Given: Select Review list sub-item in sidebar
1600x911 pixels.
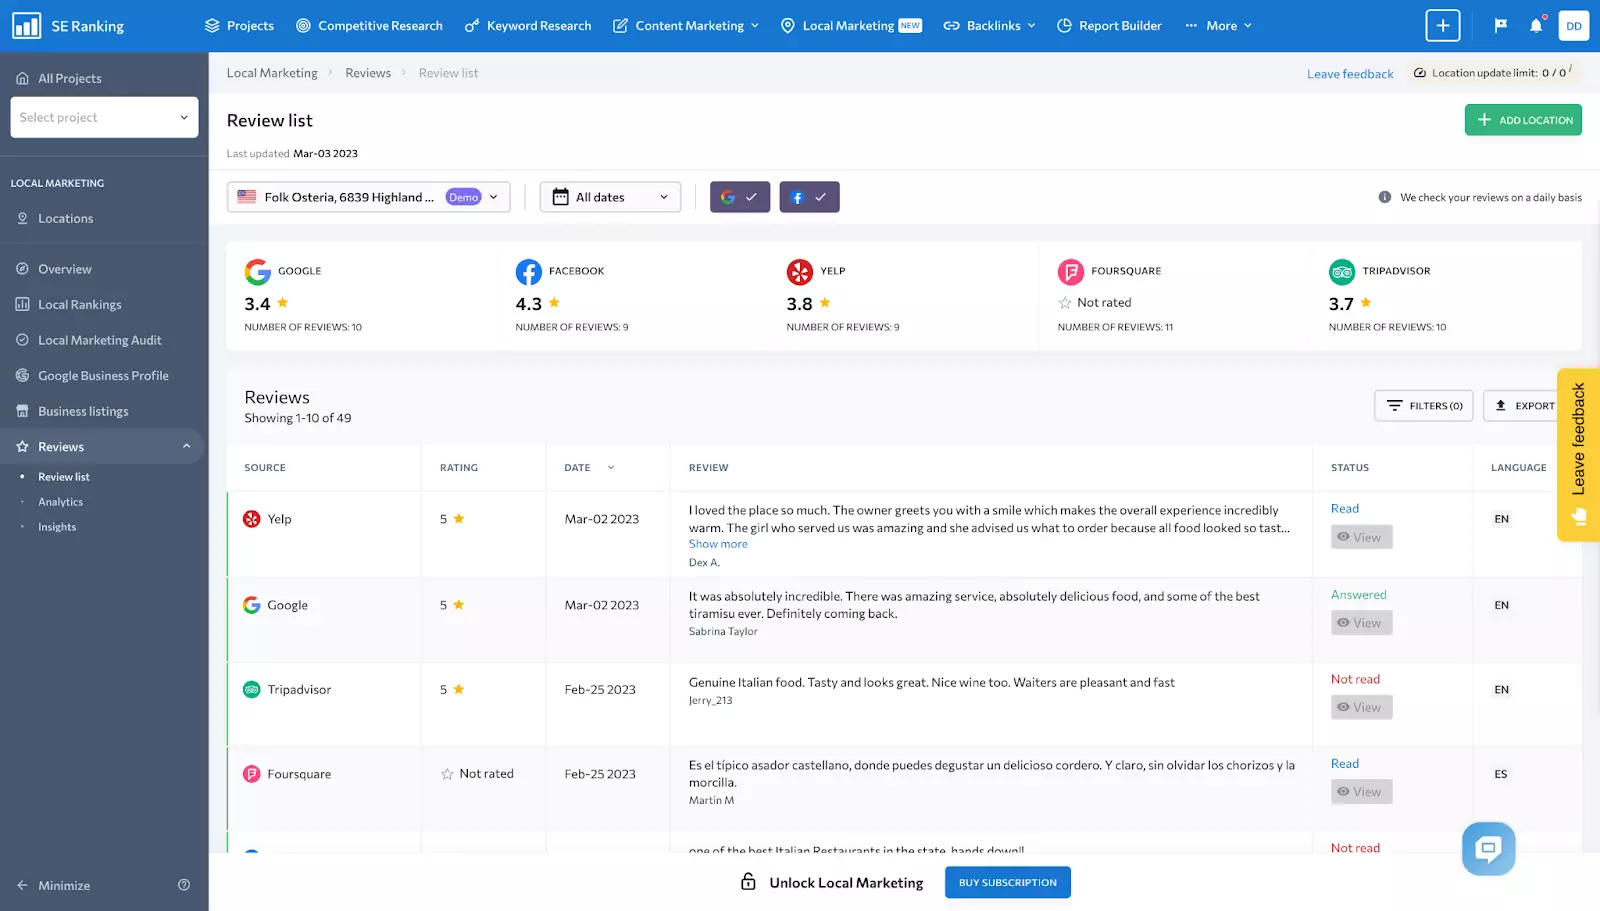Looking at the screenshot, I should click(x=64, y=477).
